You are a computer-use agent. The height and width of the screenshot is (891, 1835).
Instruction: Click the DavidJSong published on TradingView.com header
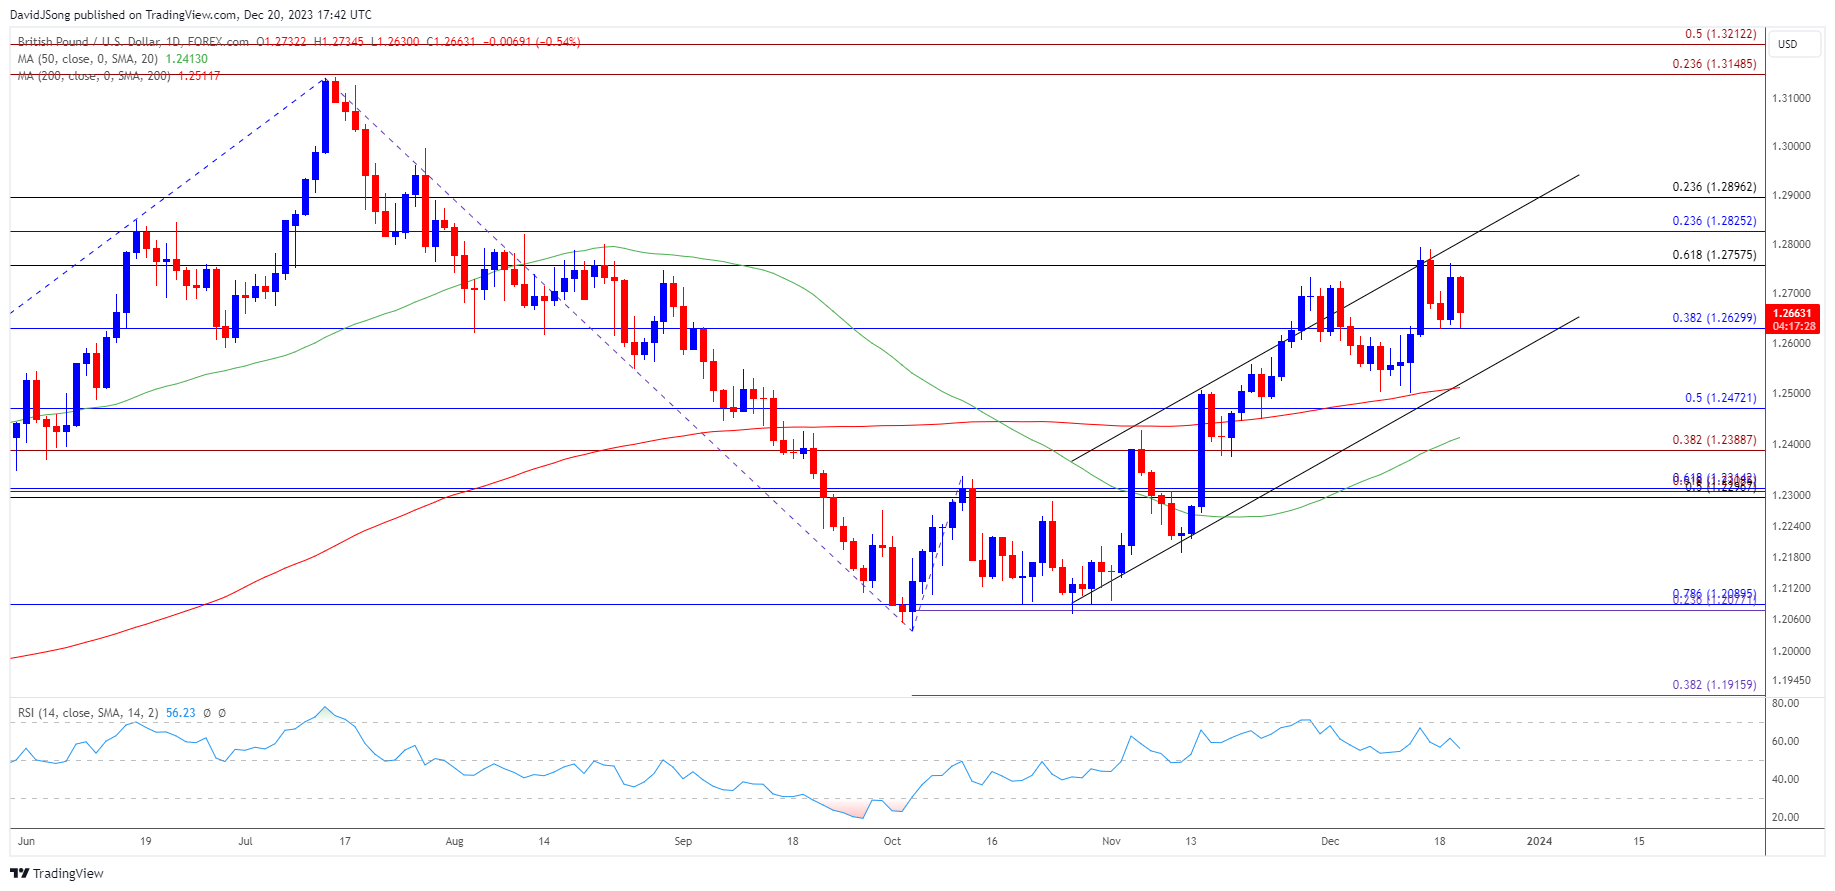[190, 15]
